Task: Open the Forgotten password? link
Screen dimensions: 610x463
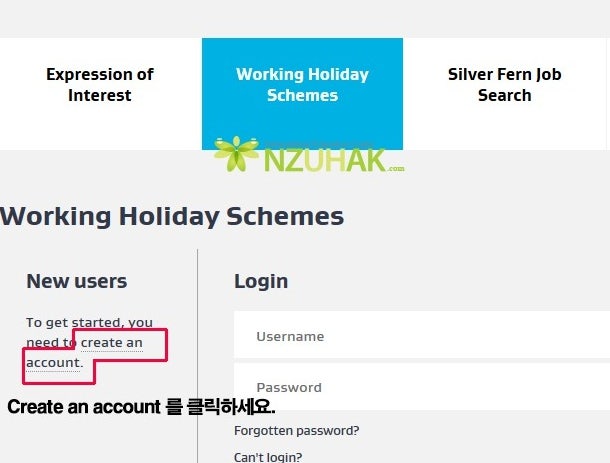Action: point(296,431)
